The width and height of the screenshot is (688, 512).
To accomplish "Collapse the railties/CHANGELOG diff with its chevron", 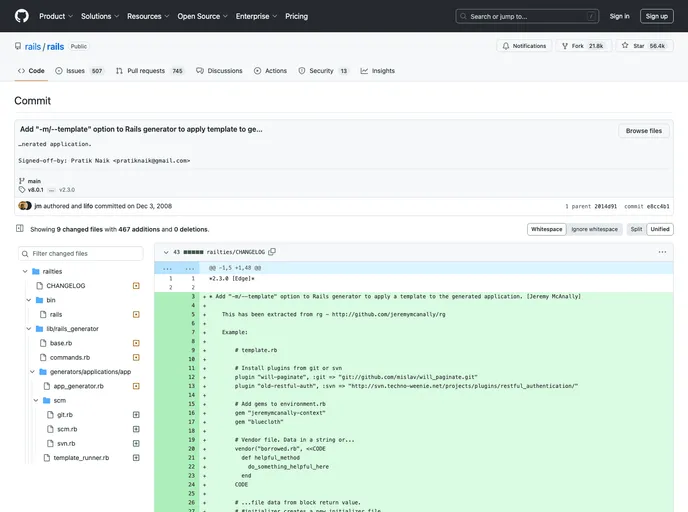I will (166, 252).
